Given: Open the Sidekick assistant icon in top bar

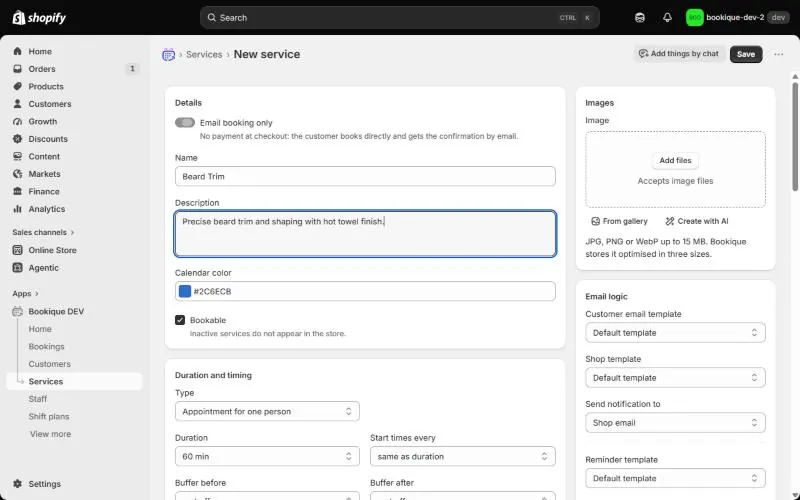Looking at the screenshot, I should [640, 18].
